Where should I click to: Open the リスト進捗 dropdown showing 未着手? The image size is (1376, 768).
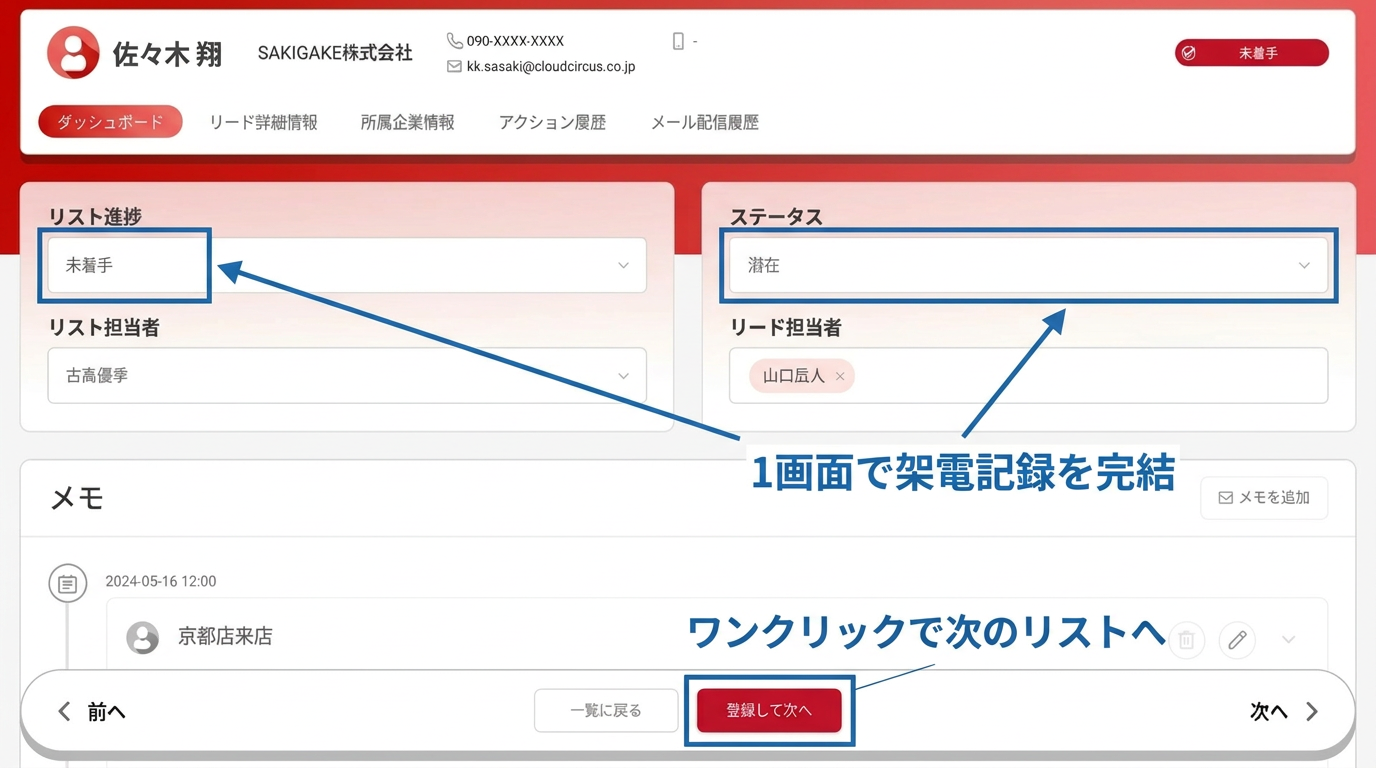tap(347, 265)
